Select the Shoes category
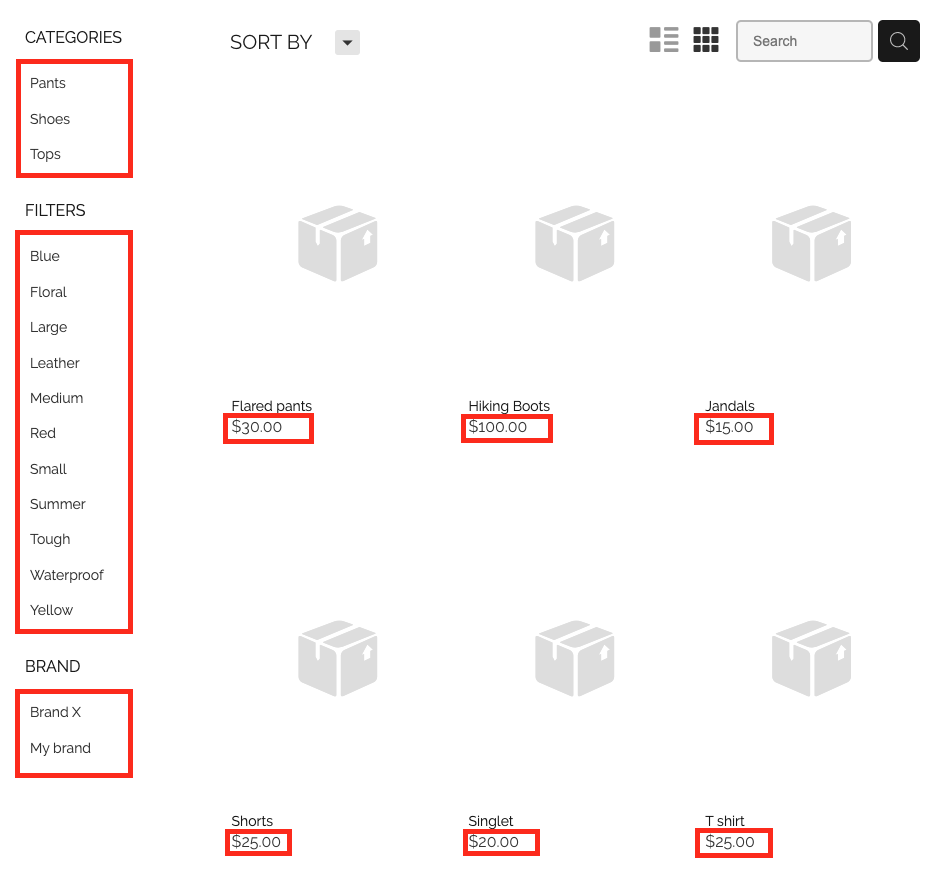The image size is (939, 875). 50,119
